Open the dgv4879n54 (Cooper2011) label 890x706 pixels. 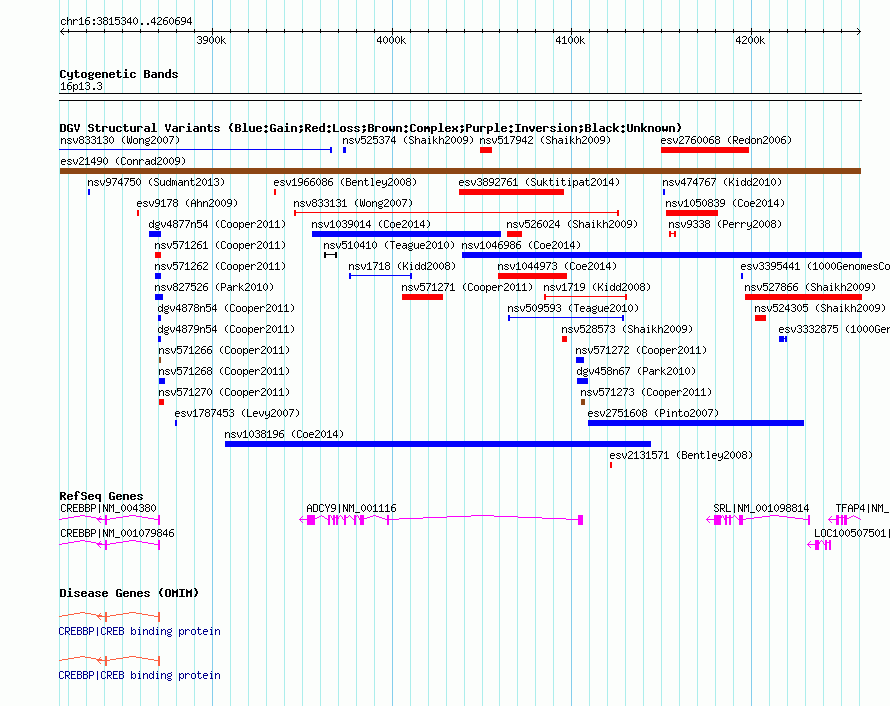point(226,329)
